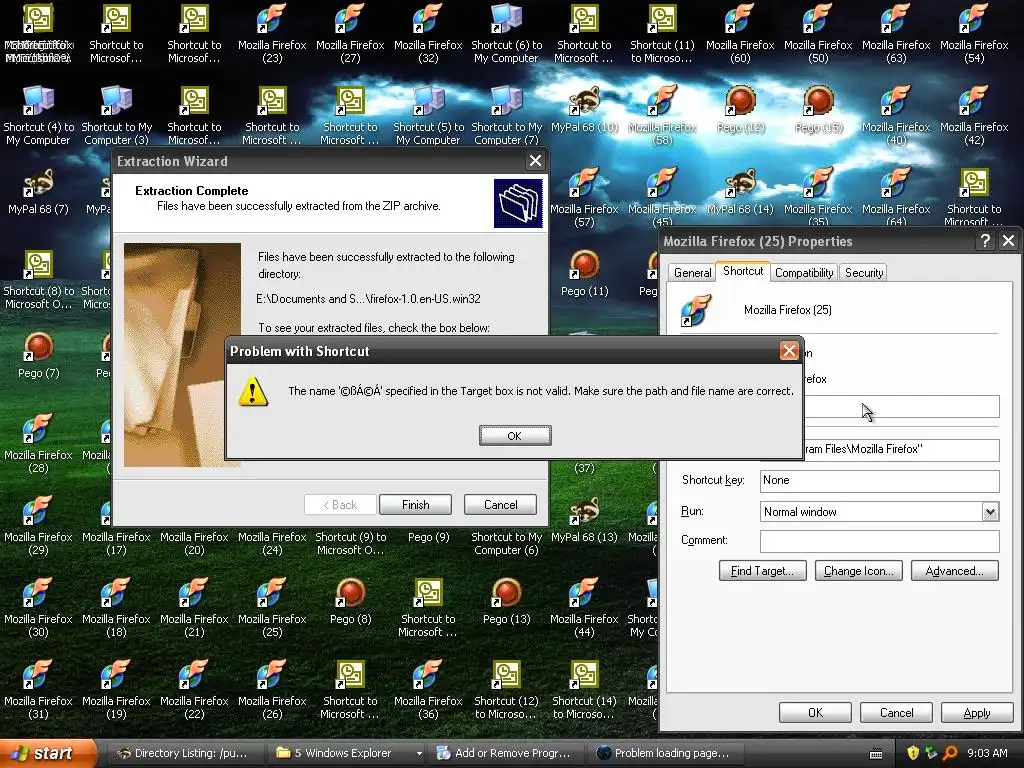Viewport: 1024px width, 768px height.
Task: Click Apply in Firefox (25) Properties
Action: coord(977,712)
